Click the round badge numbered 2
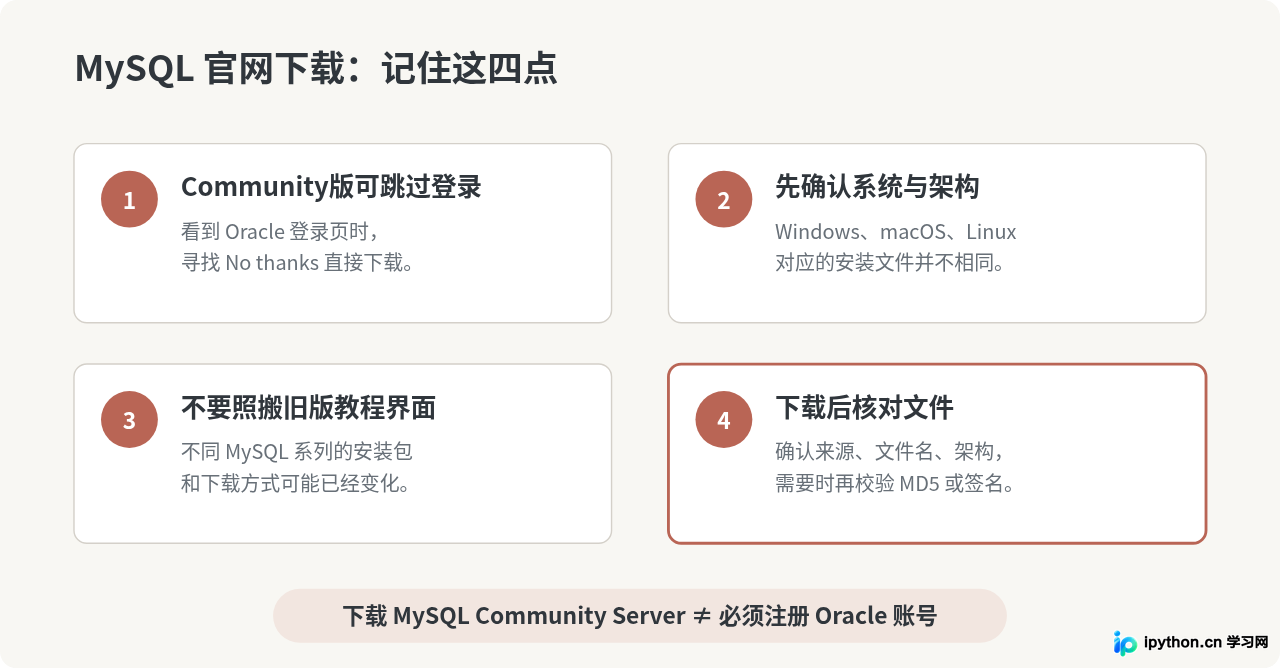1280x669 pixels. [x=724, y=199]
